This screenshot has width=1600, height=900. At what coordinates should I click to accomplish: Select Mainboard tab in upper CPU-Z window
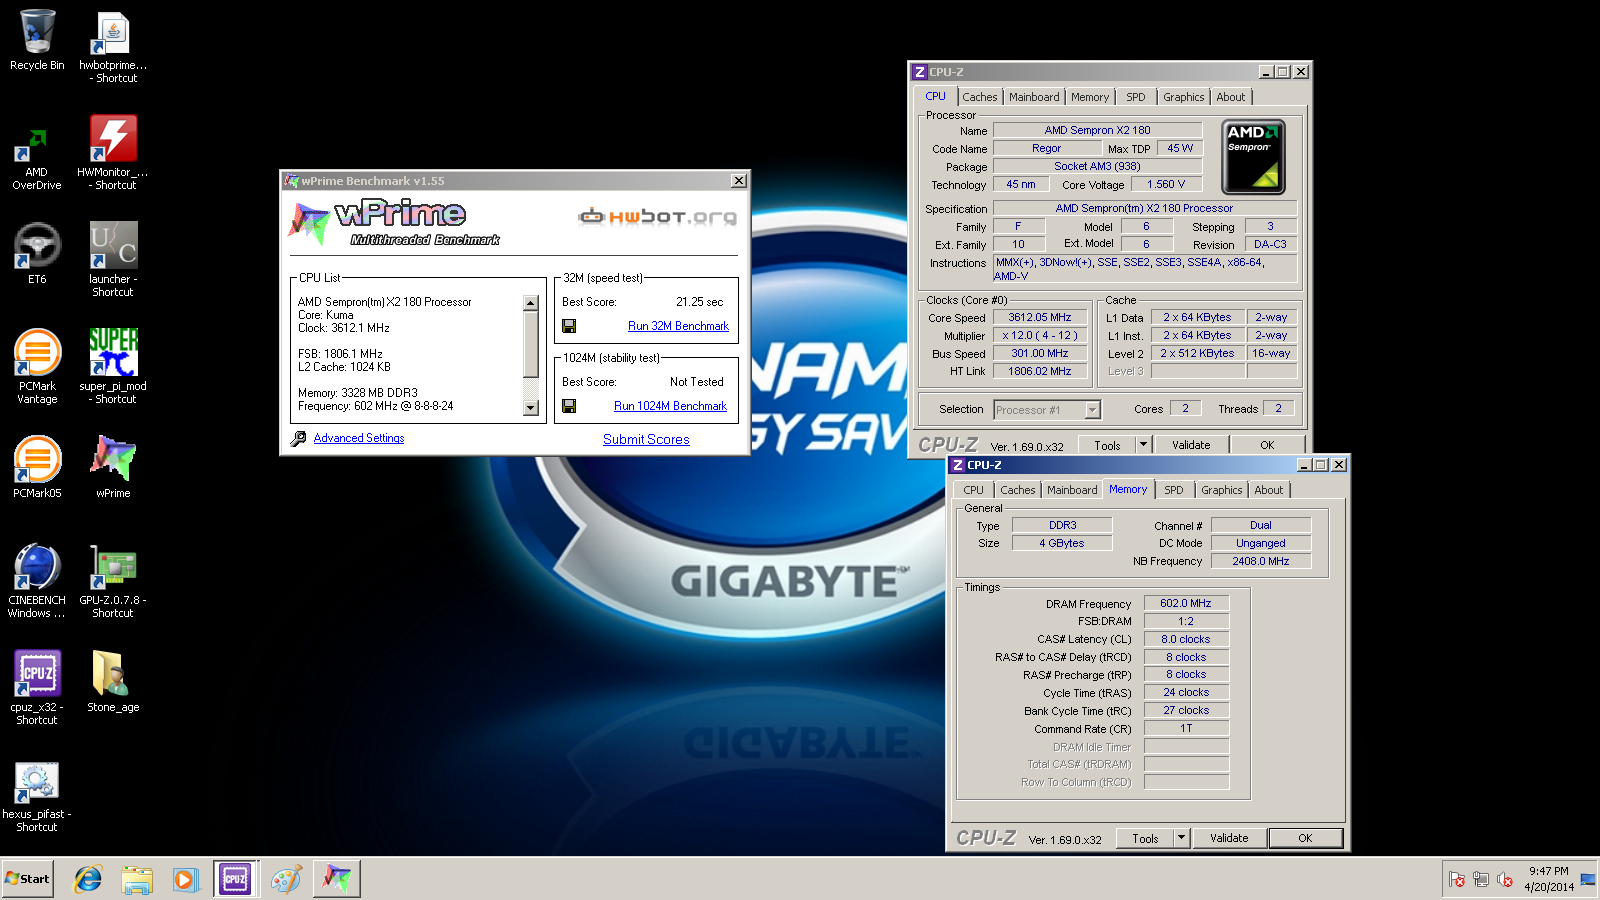pyautogui.click(x=1034, y=97)
